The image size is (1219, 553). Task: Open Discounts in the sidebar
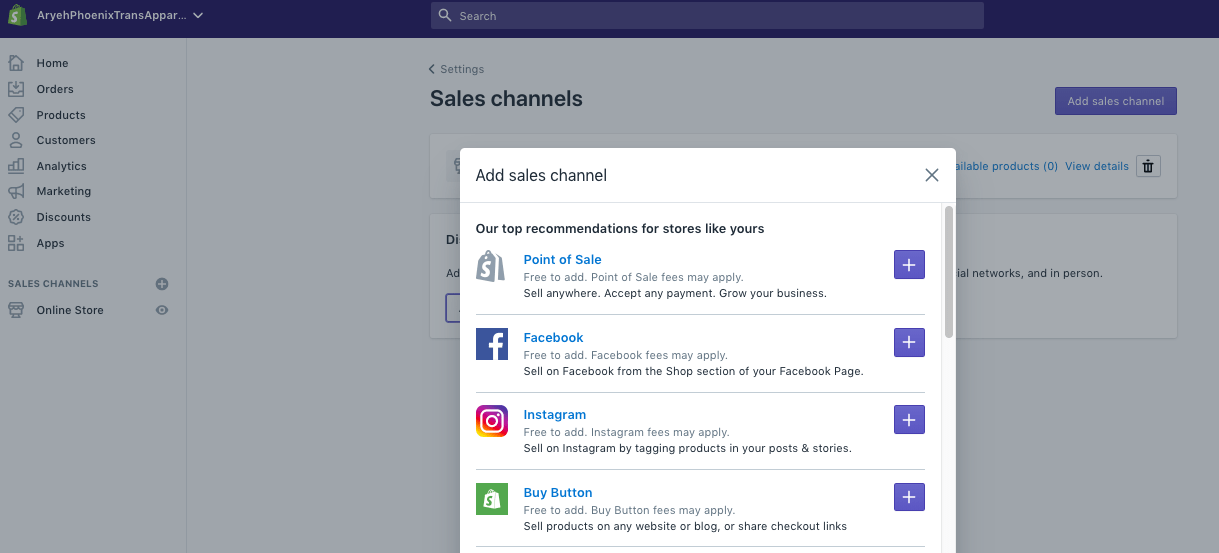(x=64, y=217)
